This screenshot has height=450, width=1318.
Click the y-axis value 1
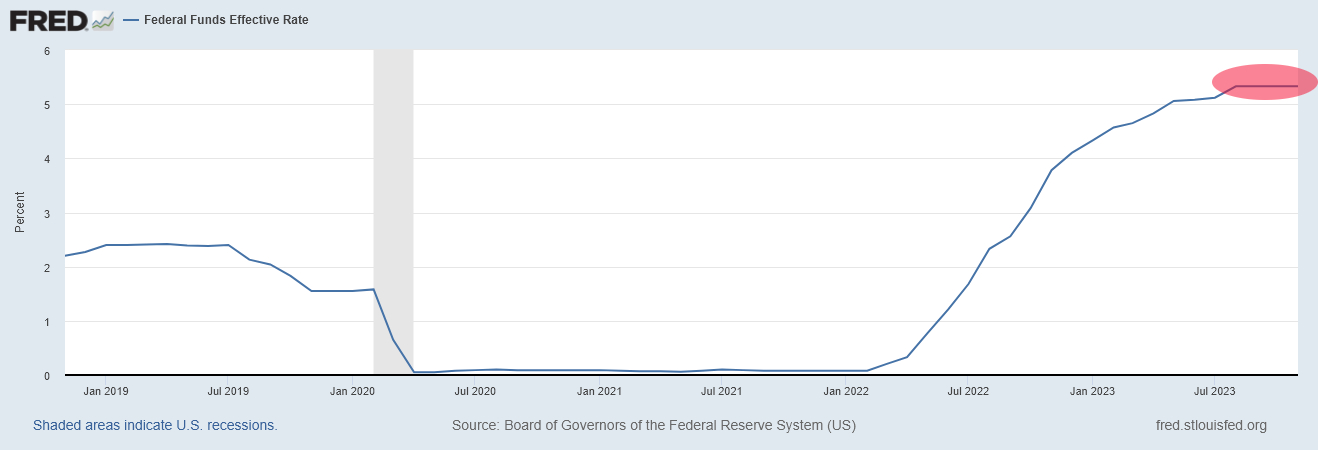(47, 322)
